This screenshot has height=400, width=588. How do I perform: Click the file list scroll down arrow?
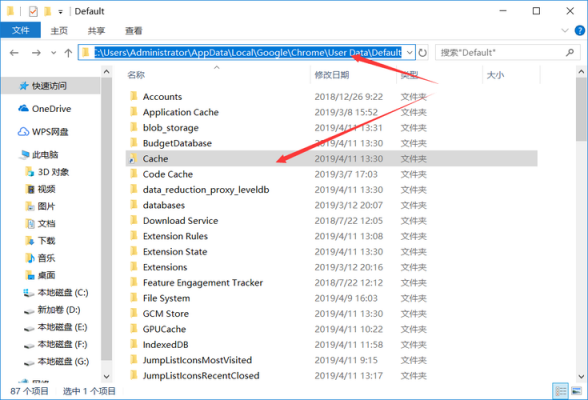coord(581,376)
